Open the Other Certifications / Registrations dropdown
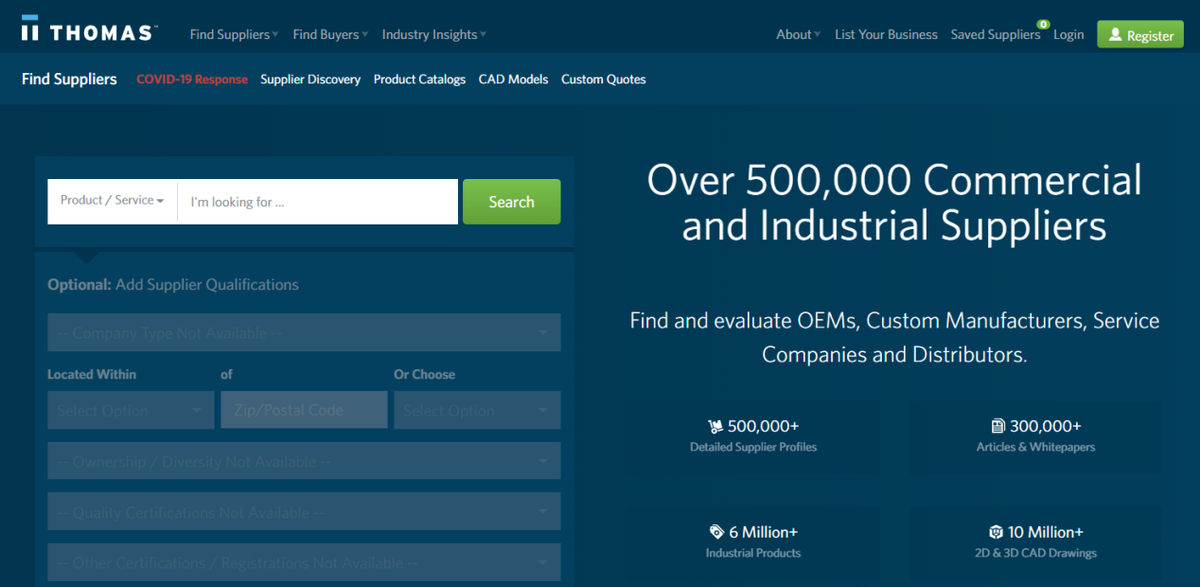Viewport: 1200px width, 587px height. tap(304, 562)
